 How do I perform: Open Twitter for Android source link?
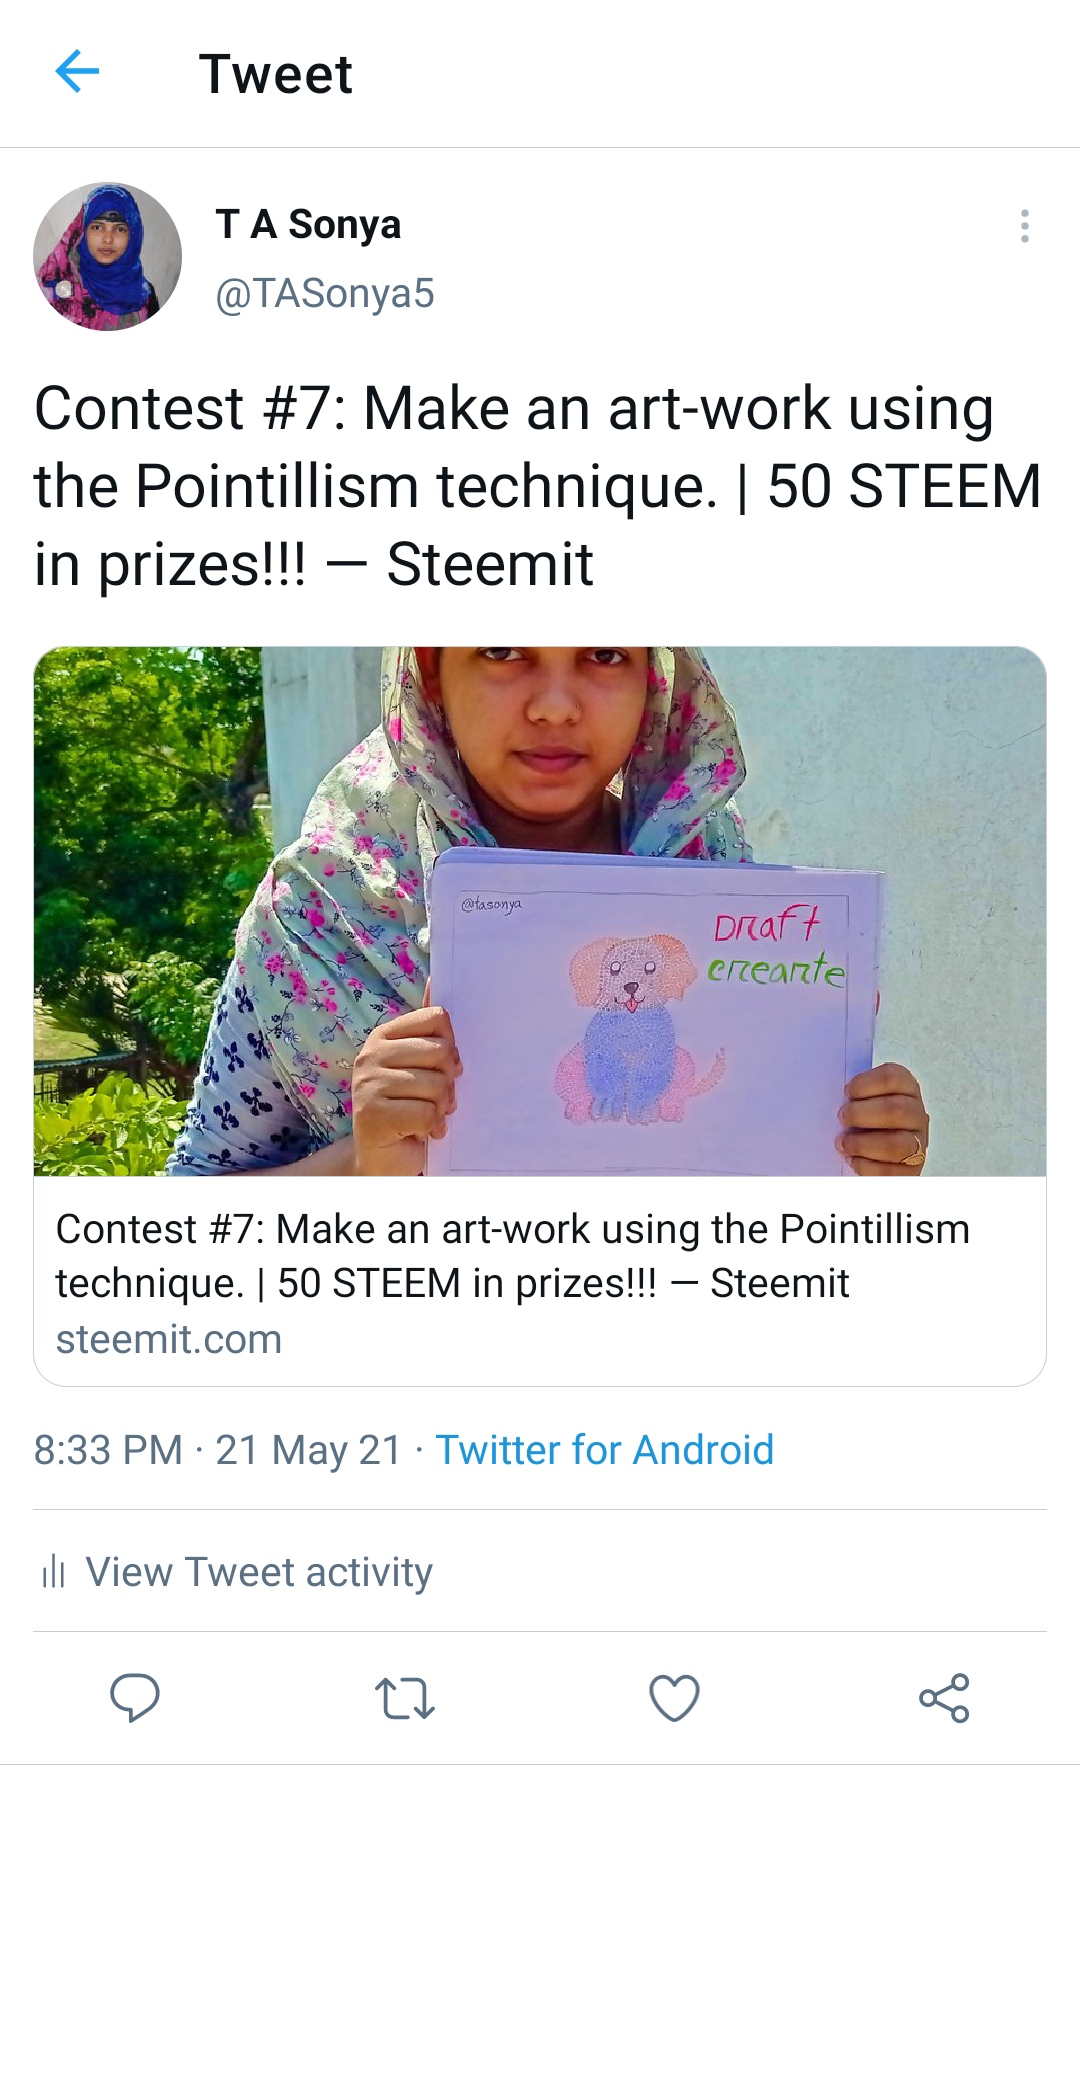pos(605,1450)
